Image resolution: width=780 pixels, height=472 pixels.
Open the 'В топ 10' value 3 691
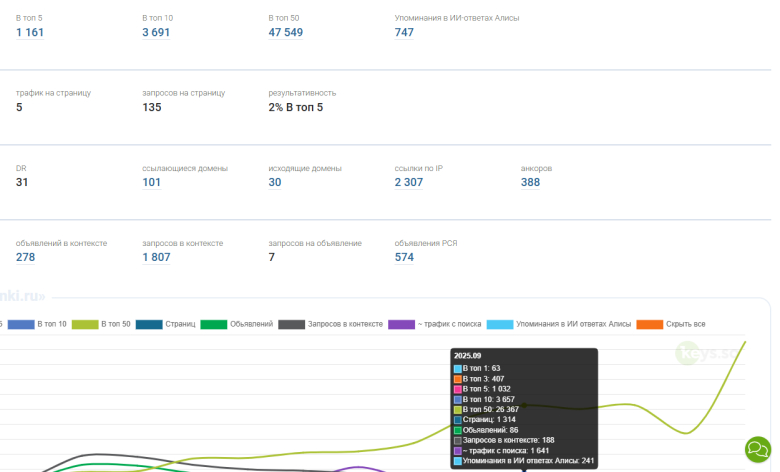(x=156, y=33)
